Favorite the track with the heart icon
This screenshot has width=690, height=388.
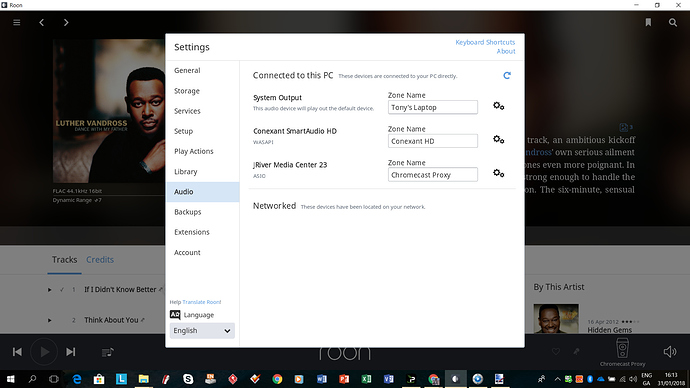556,351
